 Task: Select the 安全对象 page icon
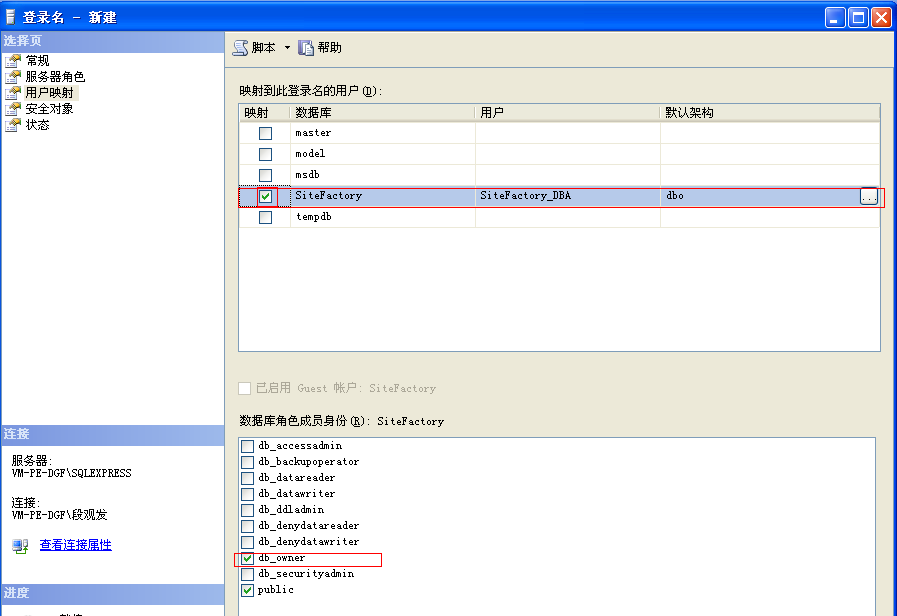(13, 109)
